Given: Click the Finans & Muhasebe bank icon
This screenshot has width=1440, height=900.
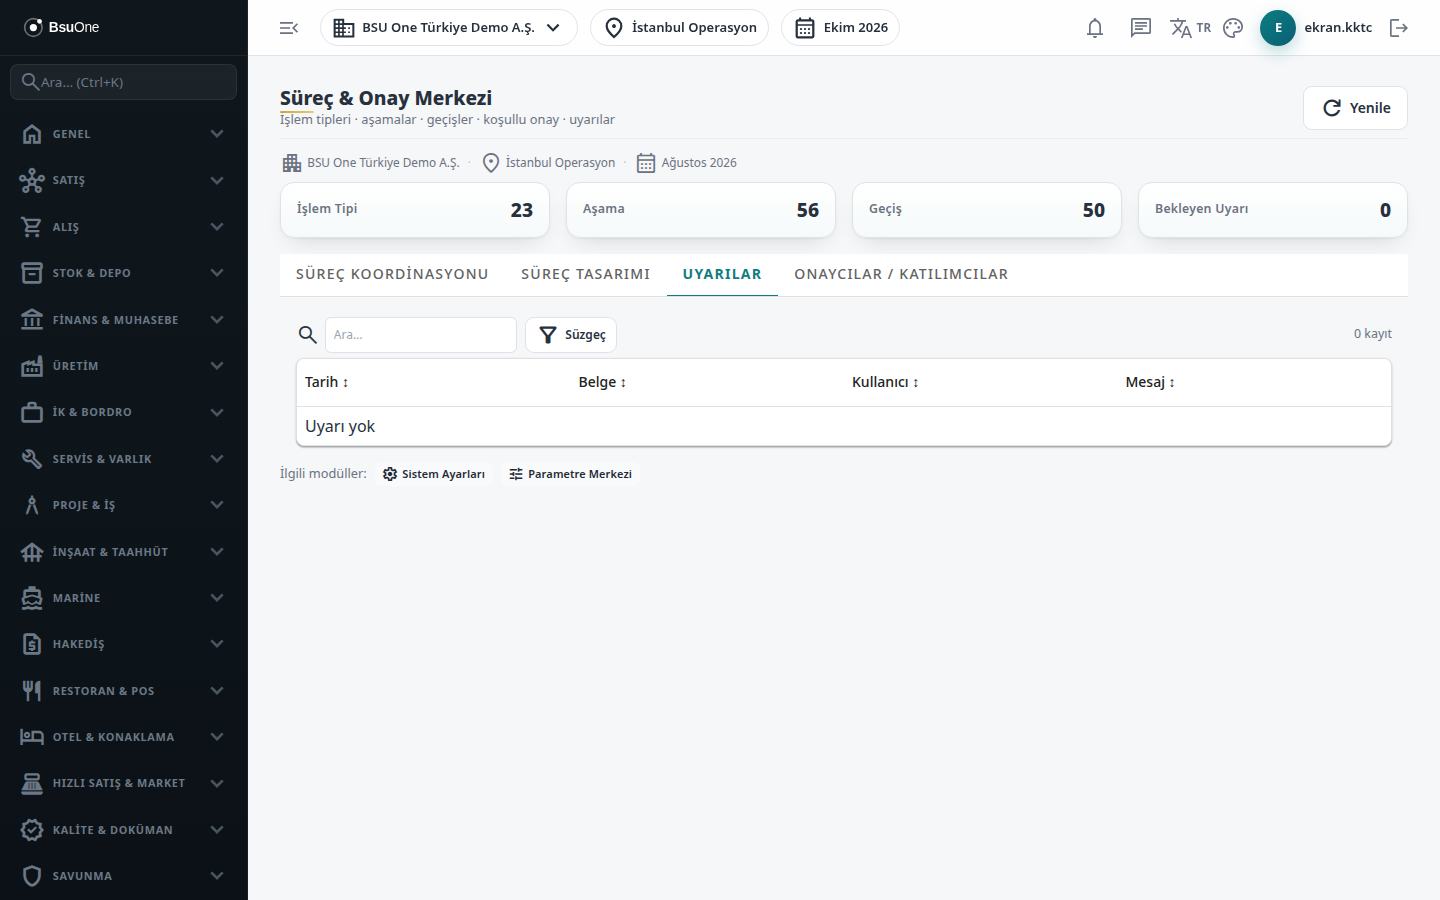Looking at the screenshot, I should click(32, 320).
